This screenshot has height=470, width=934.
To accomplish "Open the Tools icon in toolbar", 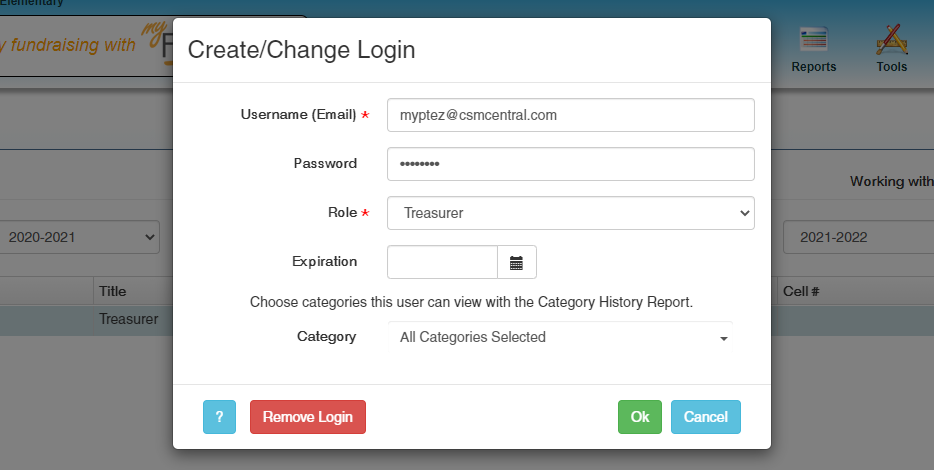I will 891,49.
